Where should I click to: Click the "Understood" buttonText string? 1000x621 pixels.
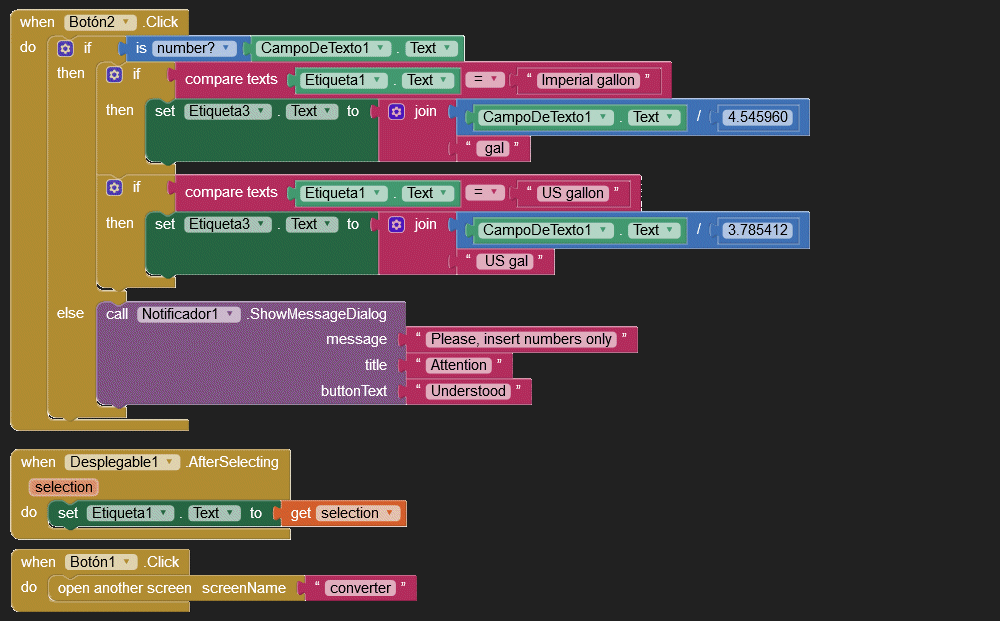468,391
